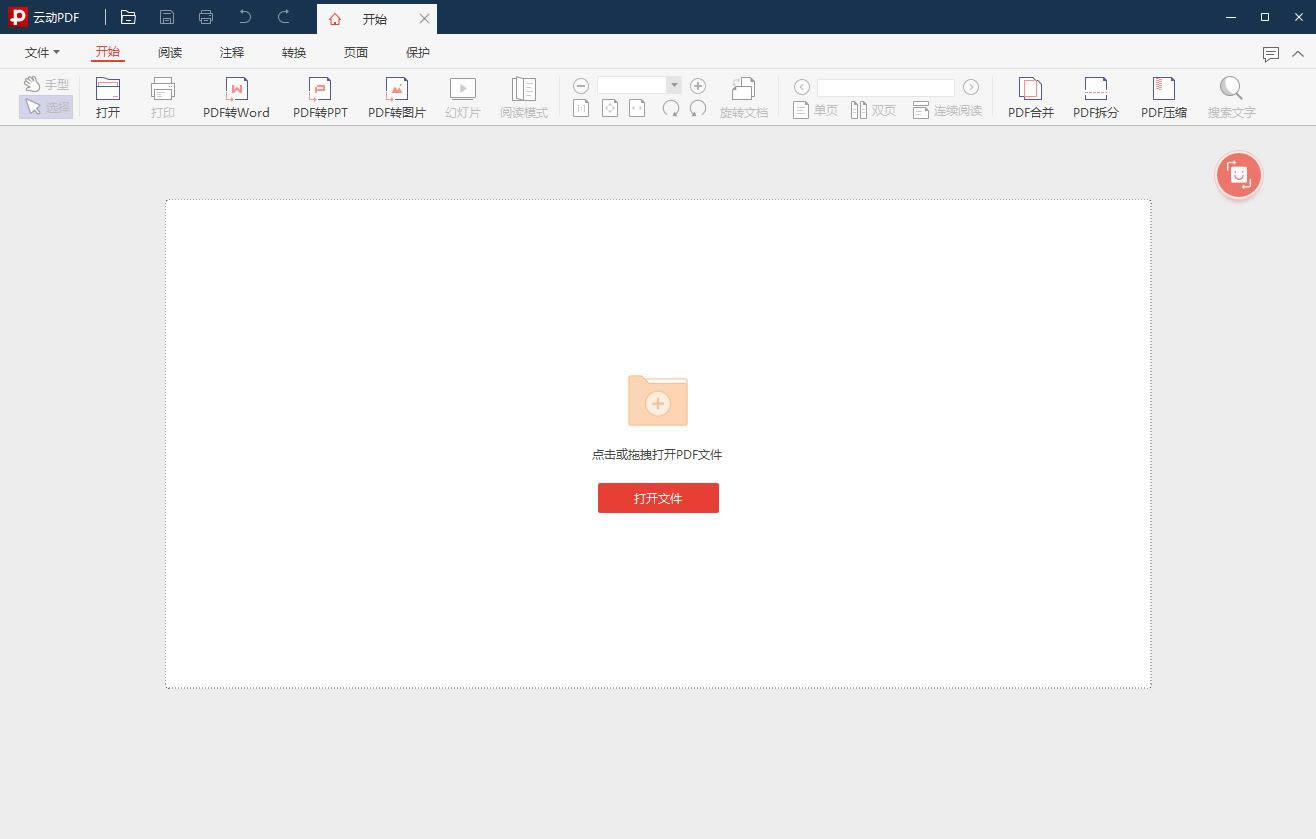Click the red 打开文件 button
This screenshot has height=839, width=1316.
click(658, 498)
